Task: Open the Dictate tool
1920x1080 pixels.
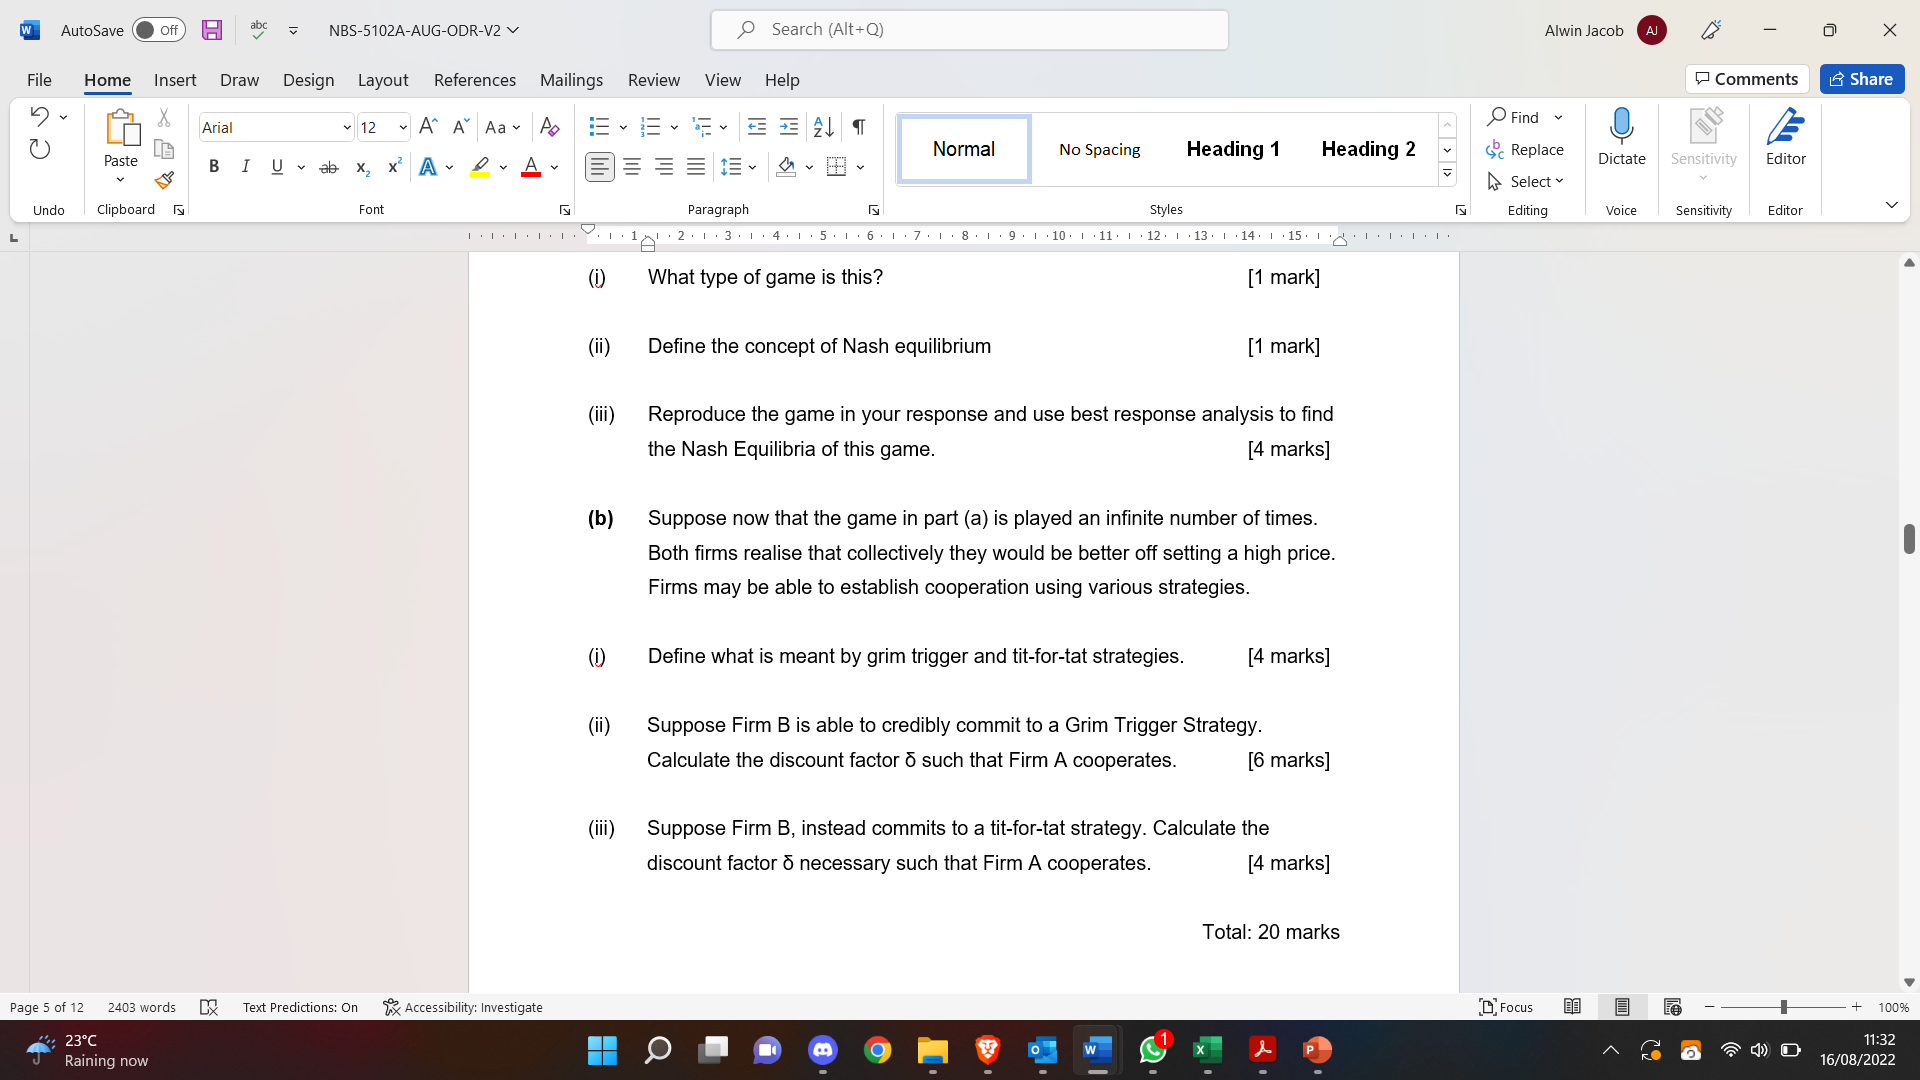Action: (1621, 137)
